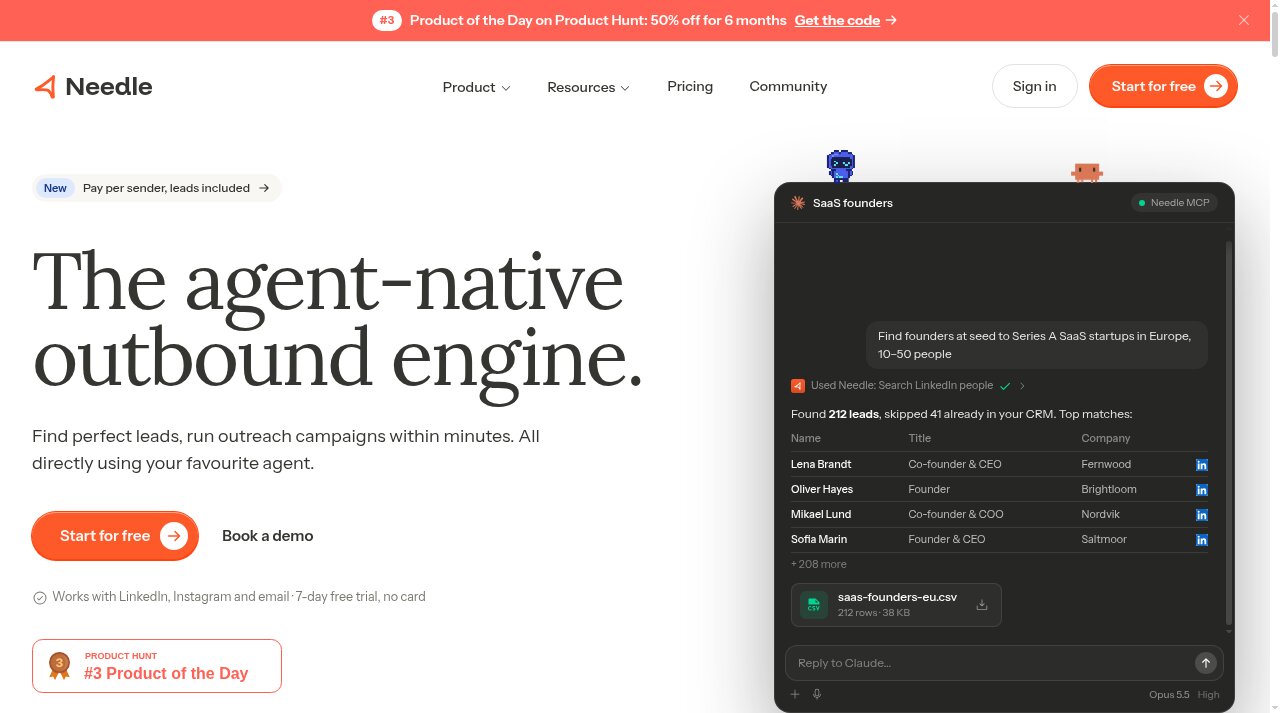The height and width of the screenshot is (713, 1280).
Task: Click the medal icon in Product Hunt badge
Action: tap(60, 665)
